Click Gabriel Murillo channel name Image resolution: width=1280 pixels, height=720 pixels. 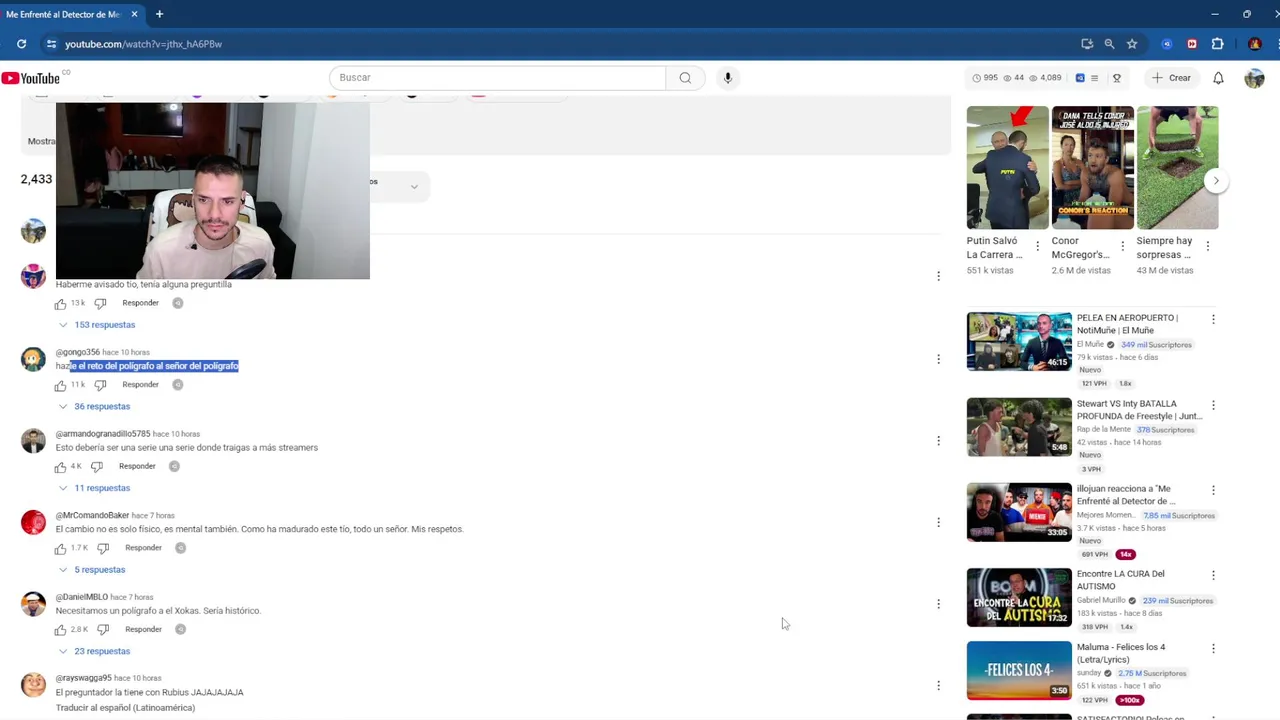point(1101,601)
